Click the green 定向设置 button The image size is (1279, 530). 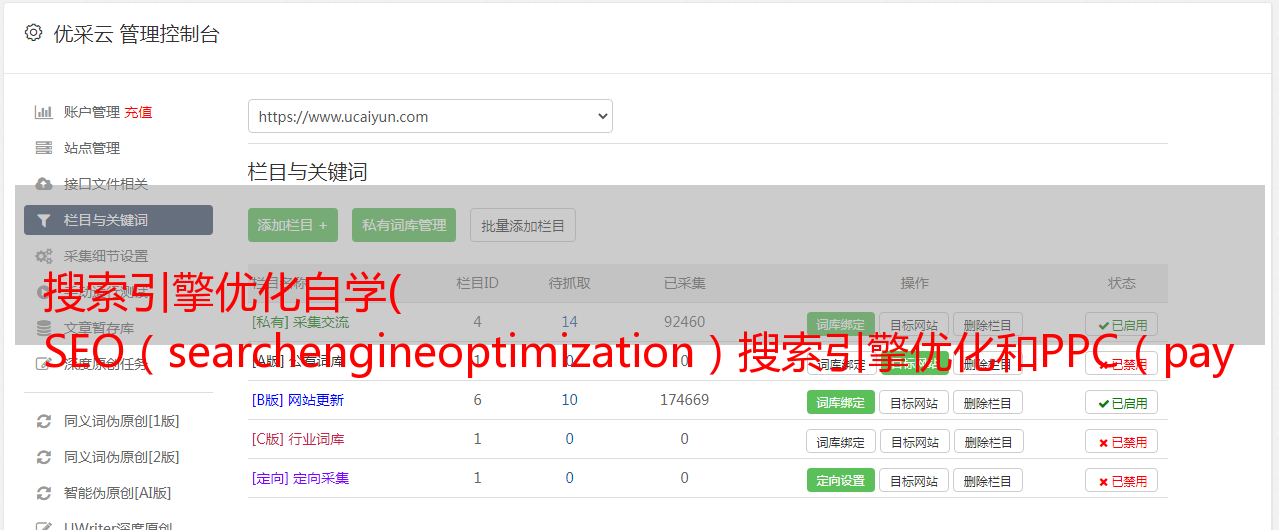click(841, 480)
